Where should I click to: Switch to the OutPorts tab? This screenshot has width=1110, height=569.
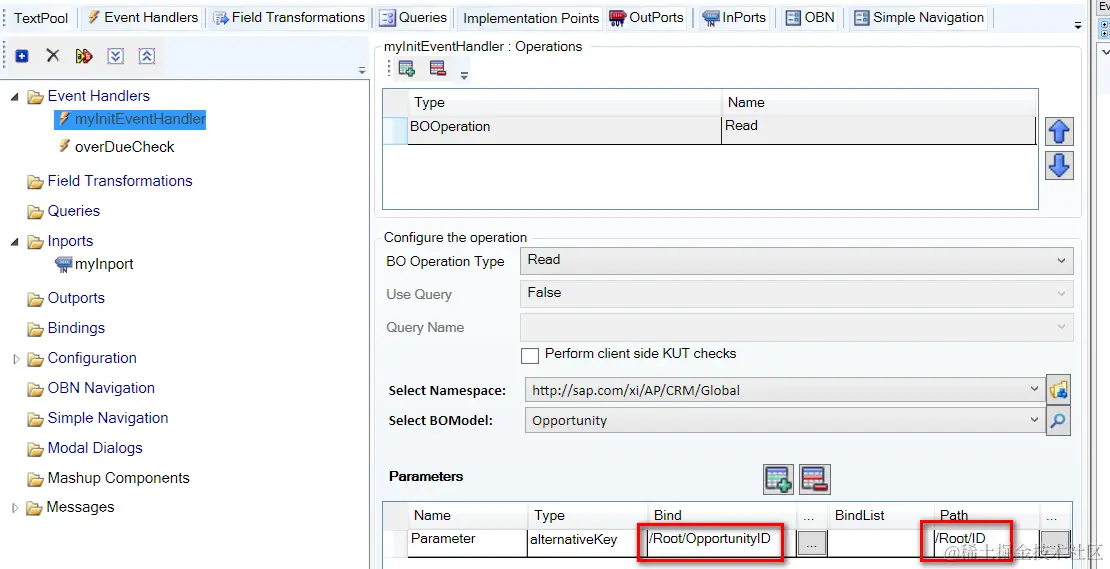(647, 18)
